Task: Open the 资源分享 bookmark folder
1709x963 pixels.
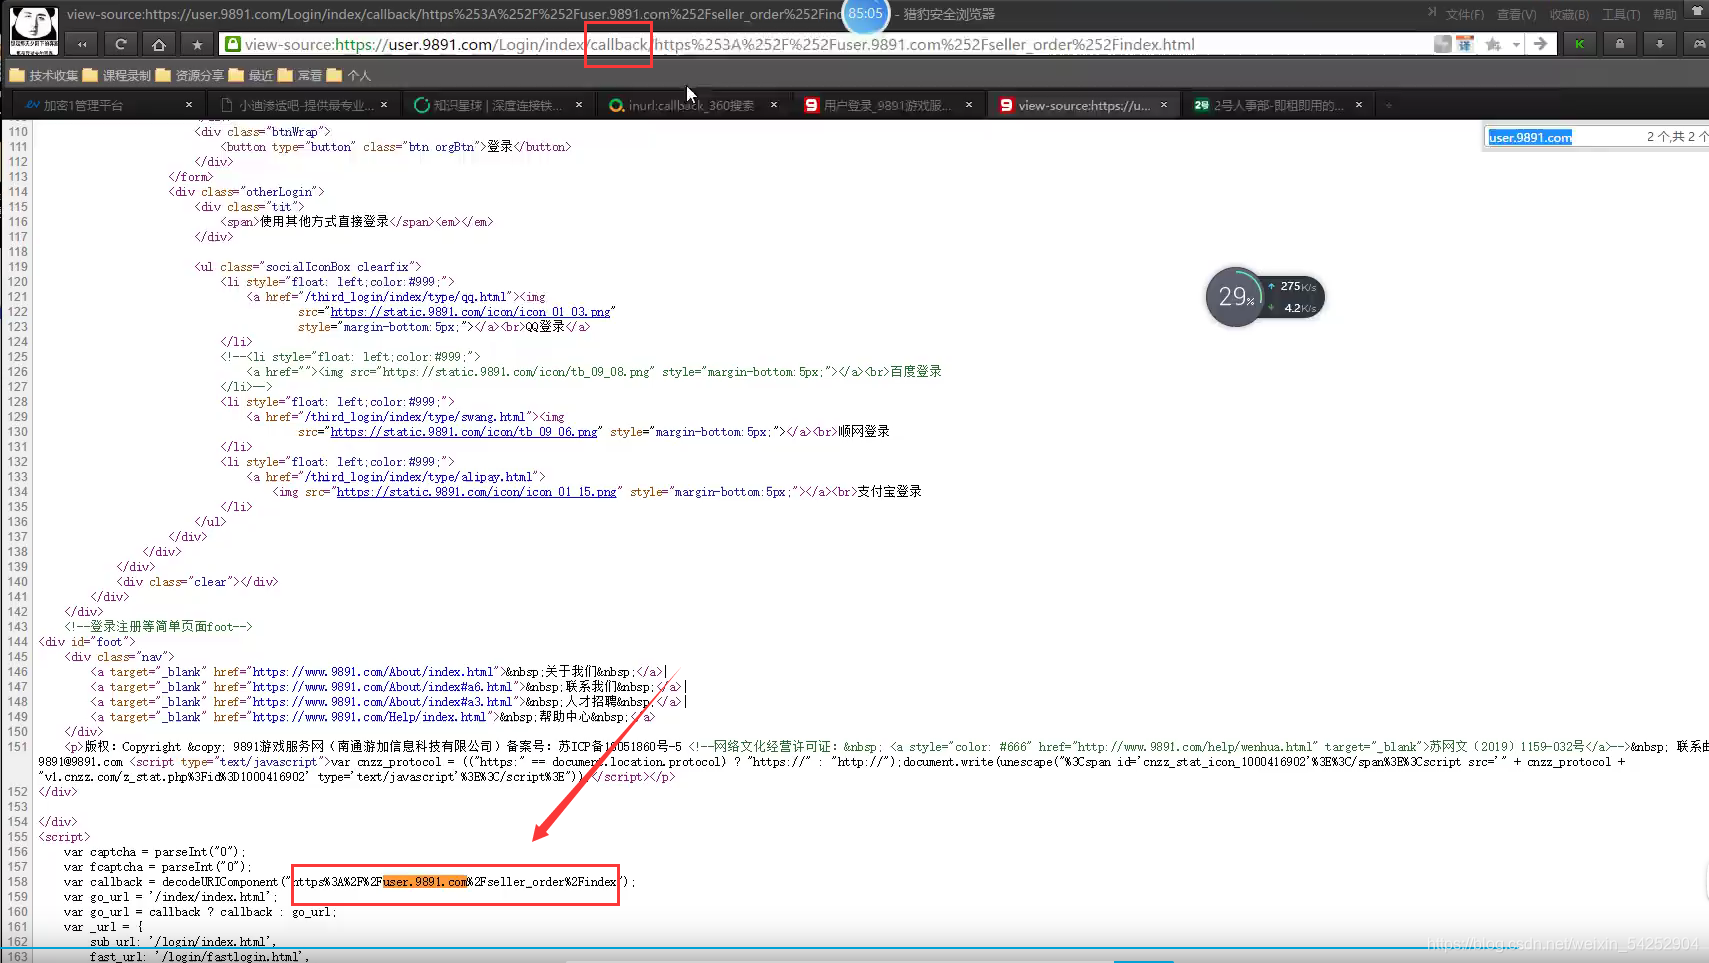Action: [190, 75]
